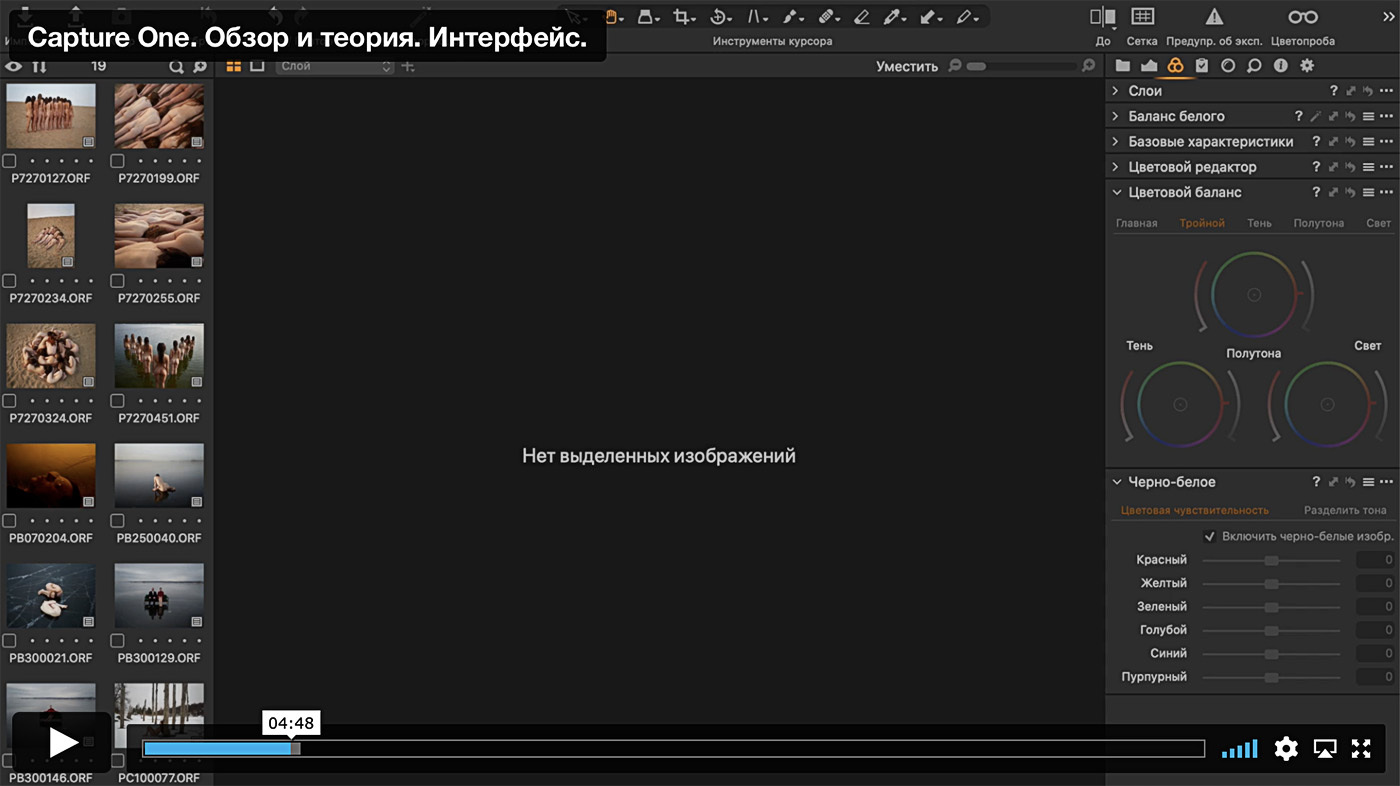
Task: Check the box under PB300129.ORF
Action: 118,641
